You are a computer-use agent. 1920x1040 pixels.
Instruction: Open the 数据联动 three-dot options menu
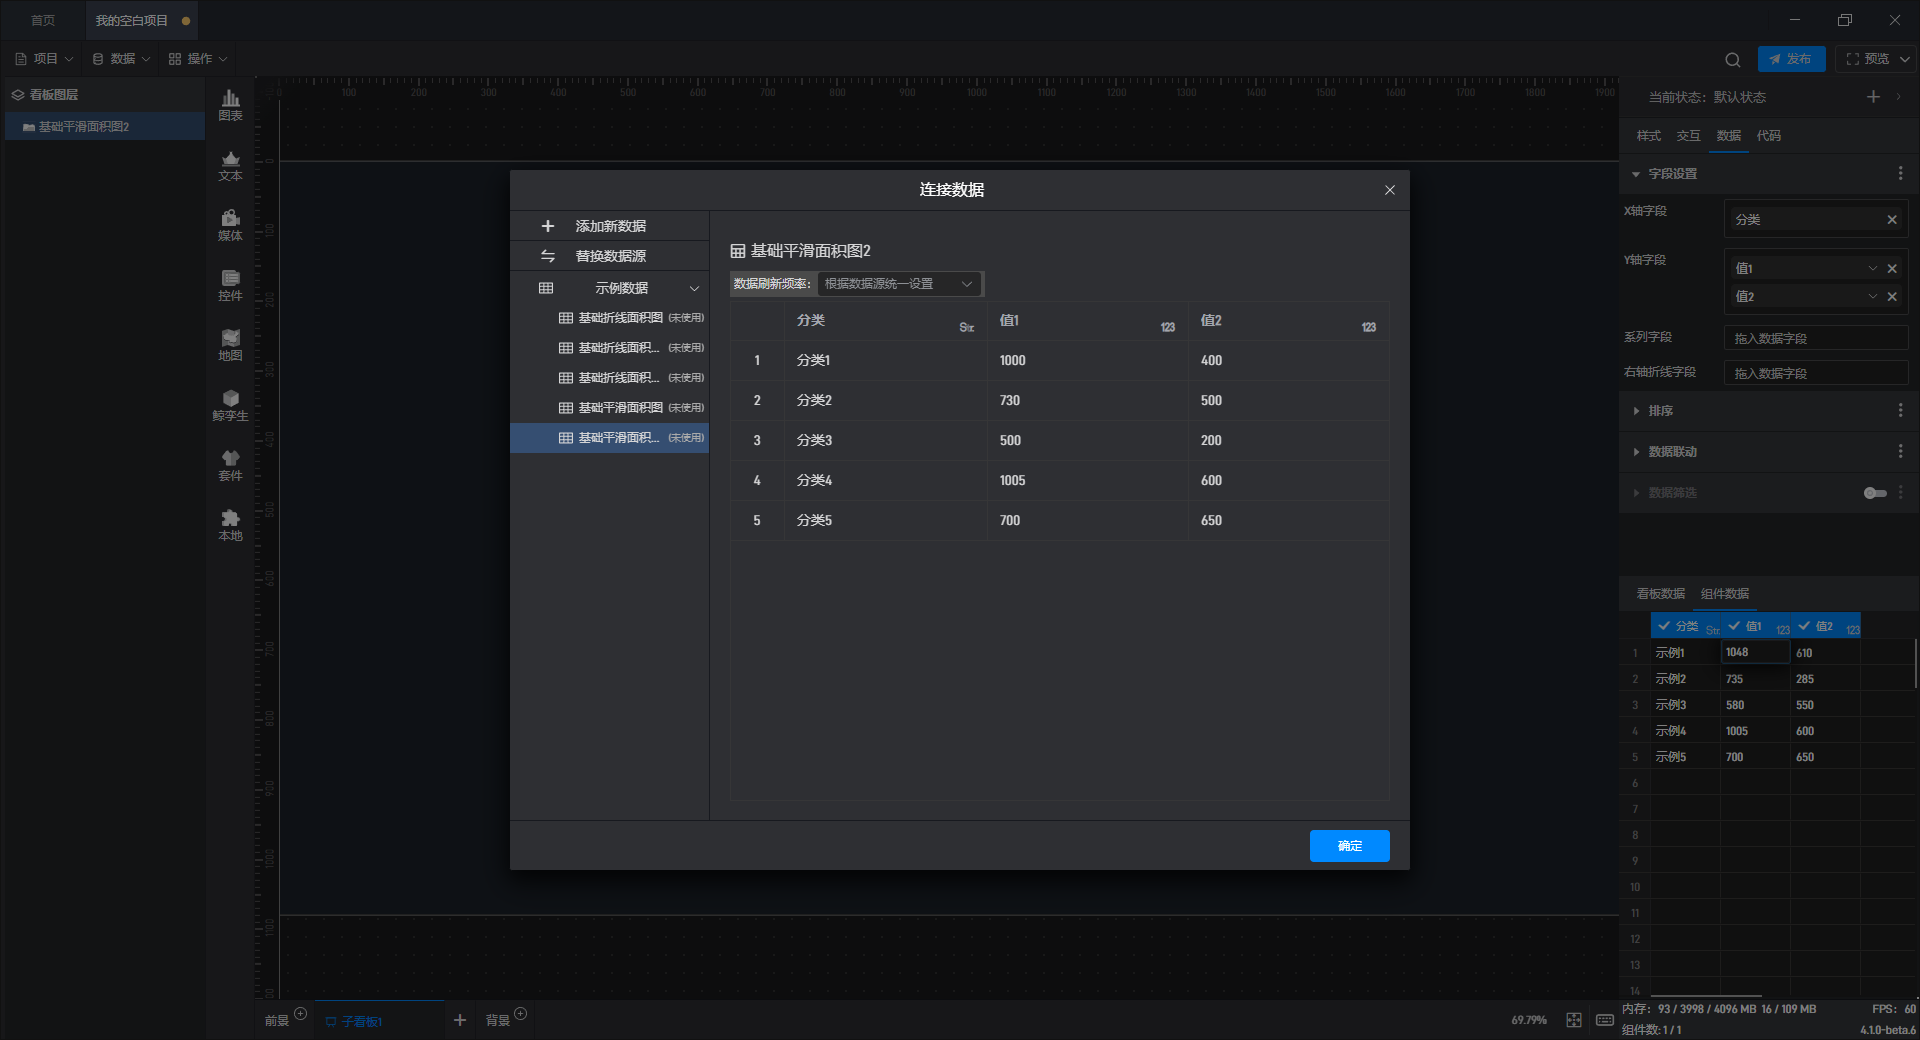[1900, 451]
